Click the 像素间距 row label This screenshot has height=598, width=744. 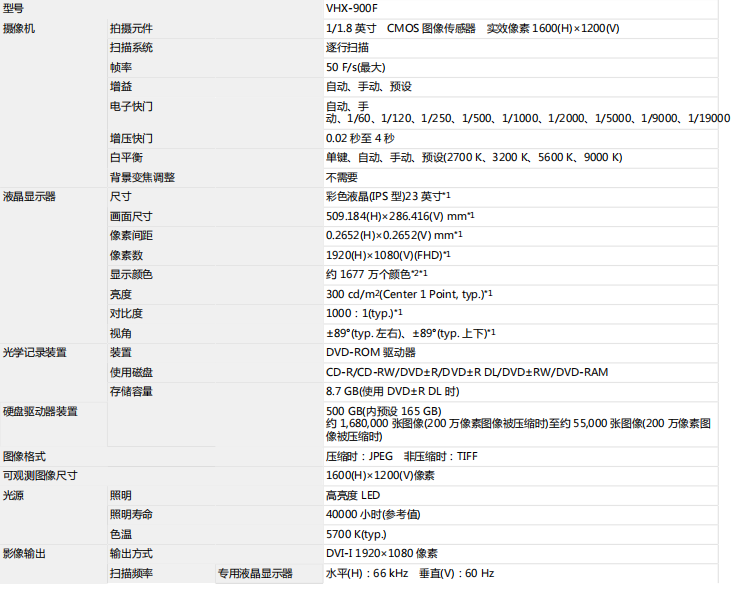click(x=132, y=235)
